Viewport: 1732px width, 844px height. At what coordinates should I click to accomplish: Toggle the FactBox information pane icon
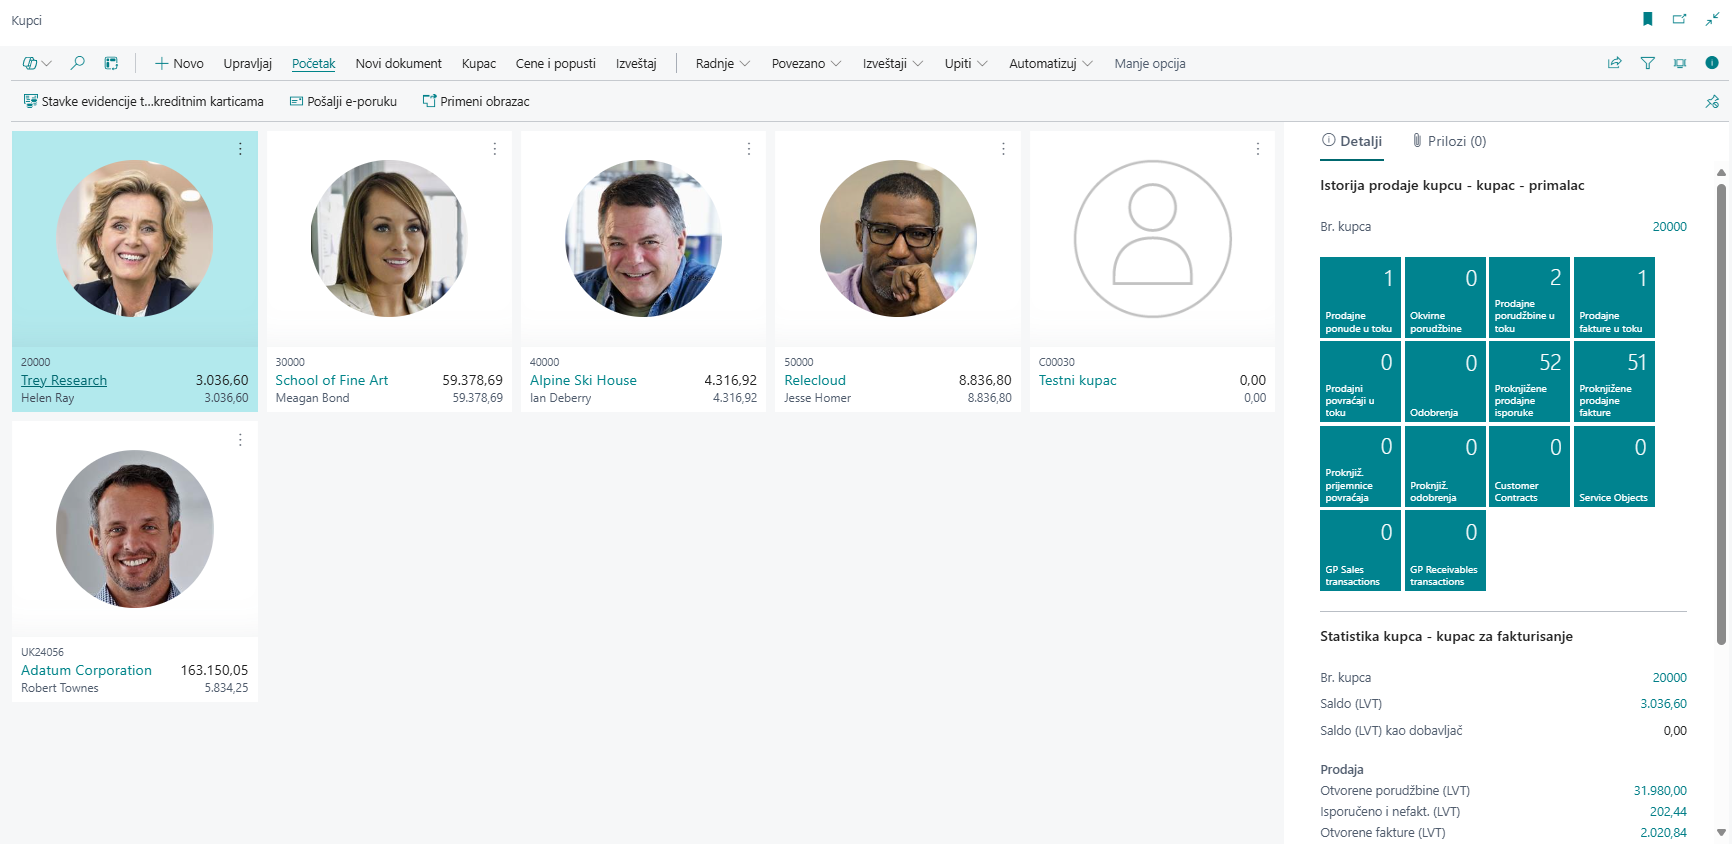tap(1712, 63)
